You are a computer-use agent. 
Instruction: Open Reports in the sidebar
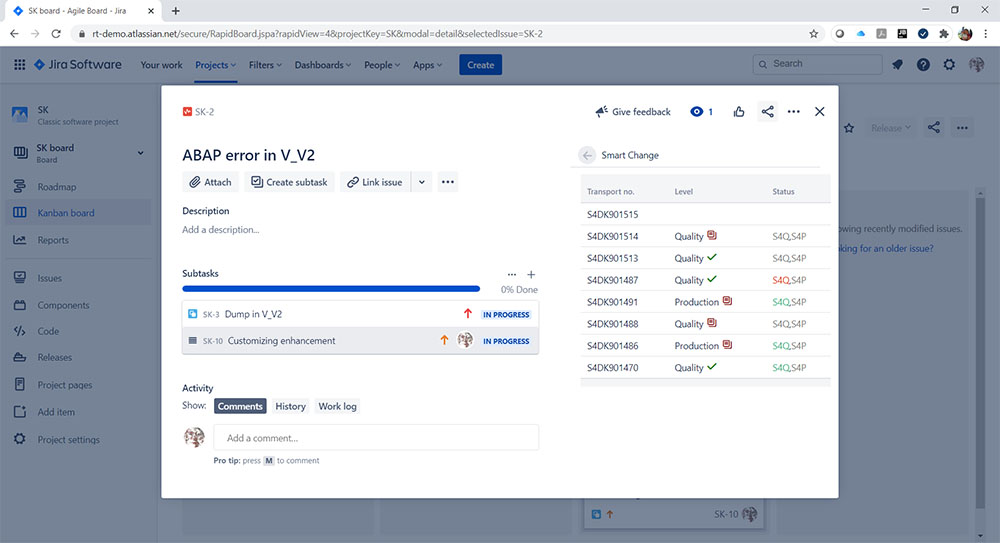tap(53, 240)
